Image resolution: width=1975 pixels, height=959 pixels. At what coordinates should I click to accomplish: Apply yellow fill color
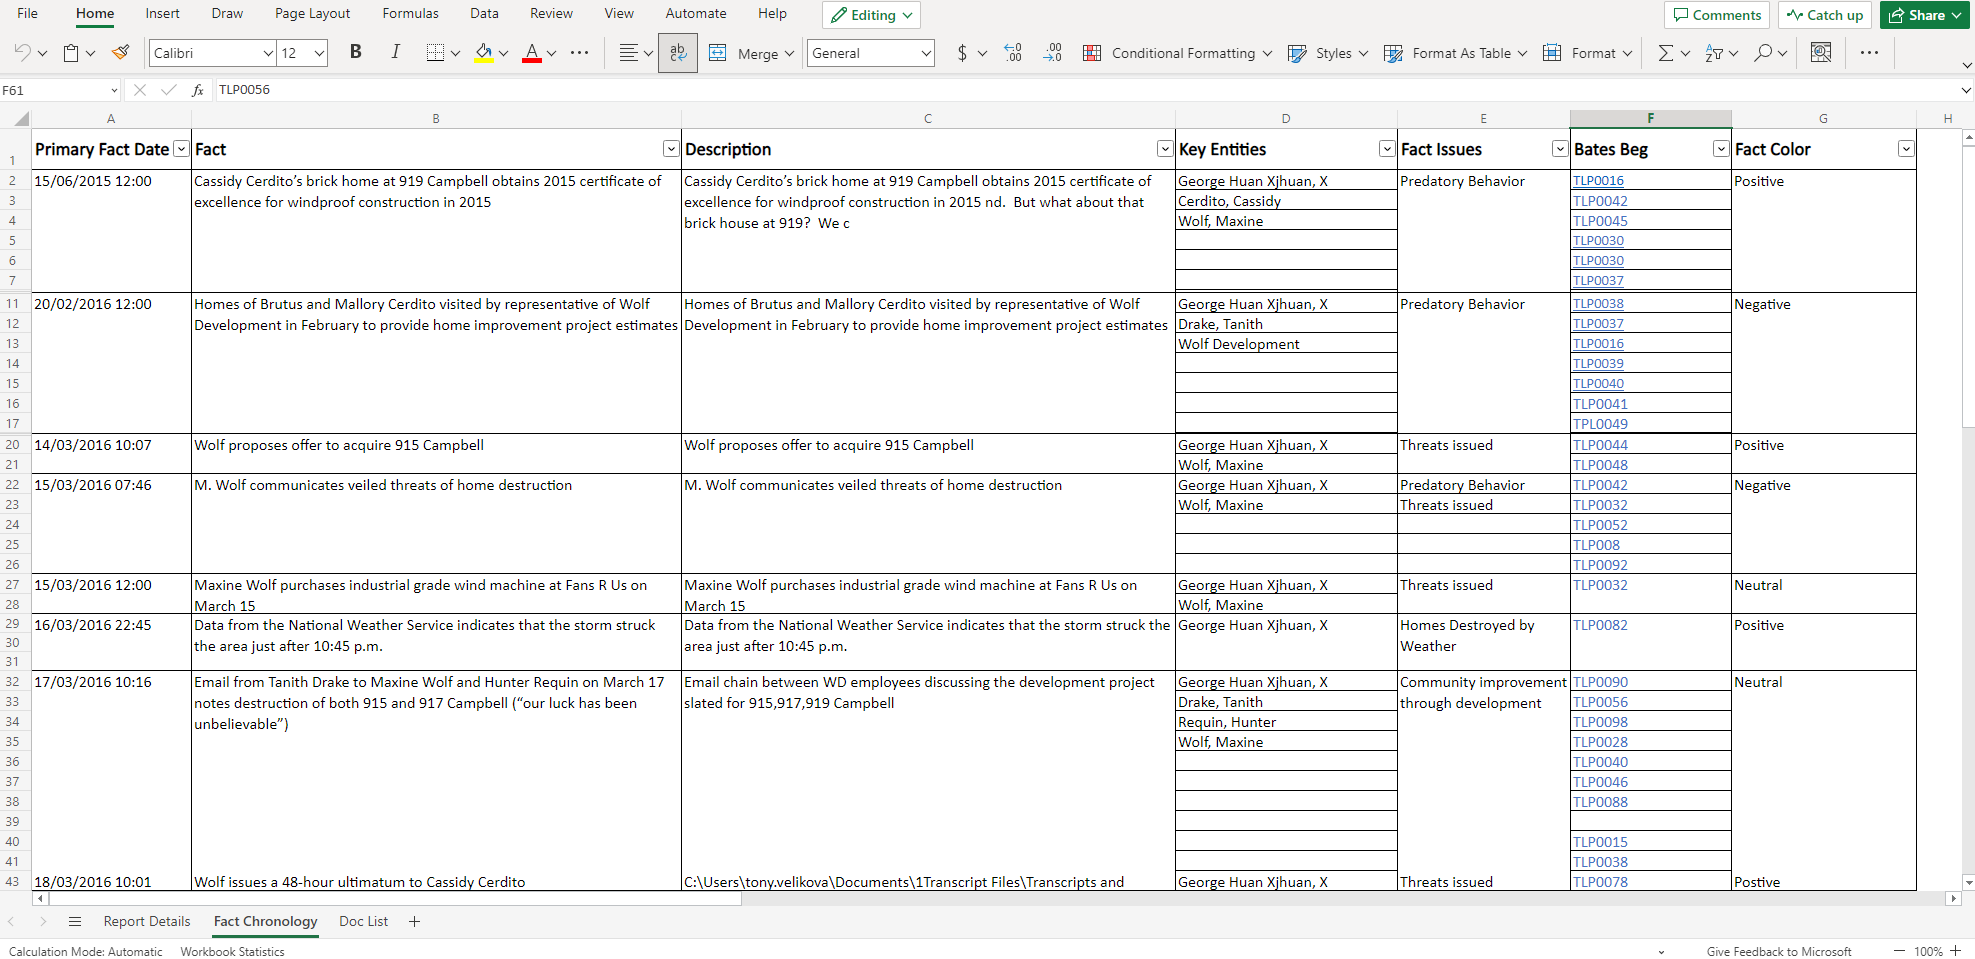[483, 53]
